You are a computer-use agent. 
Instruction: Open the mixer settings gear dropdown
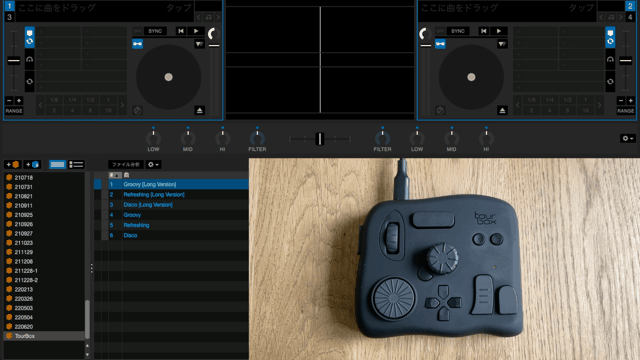tap(627, 139)
